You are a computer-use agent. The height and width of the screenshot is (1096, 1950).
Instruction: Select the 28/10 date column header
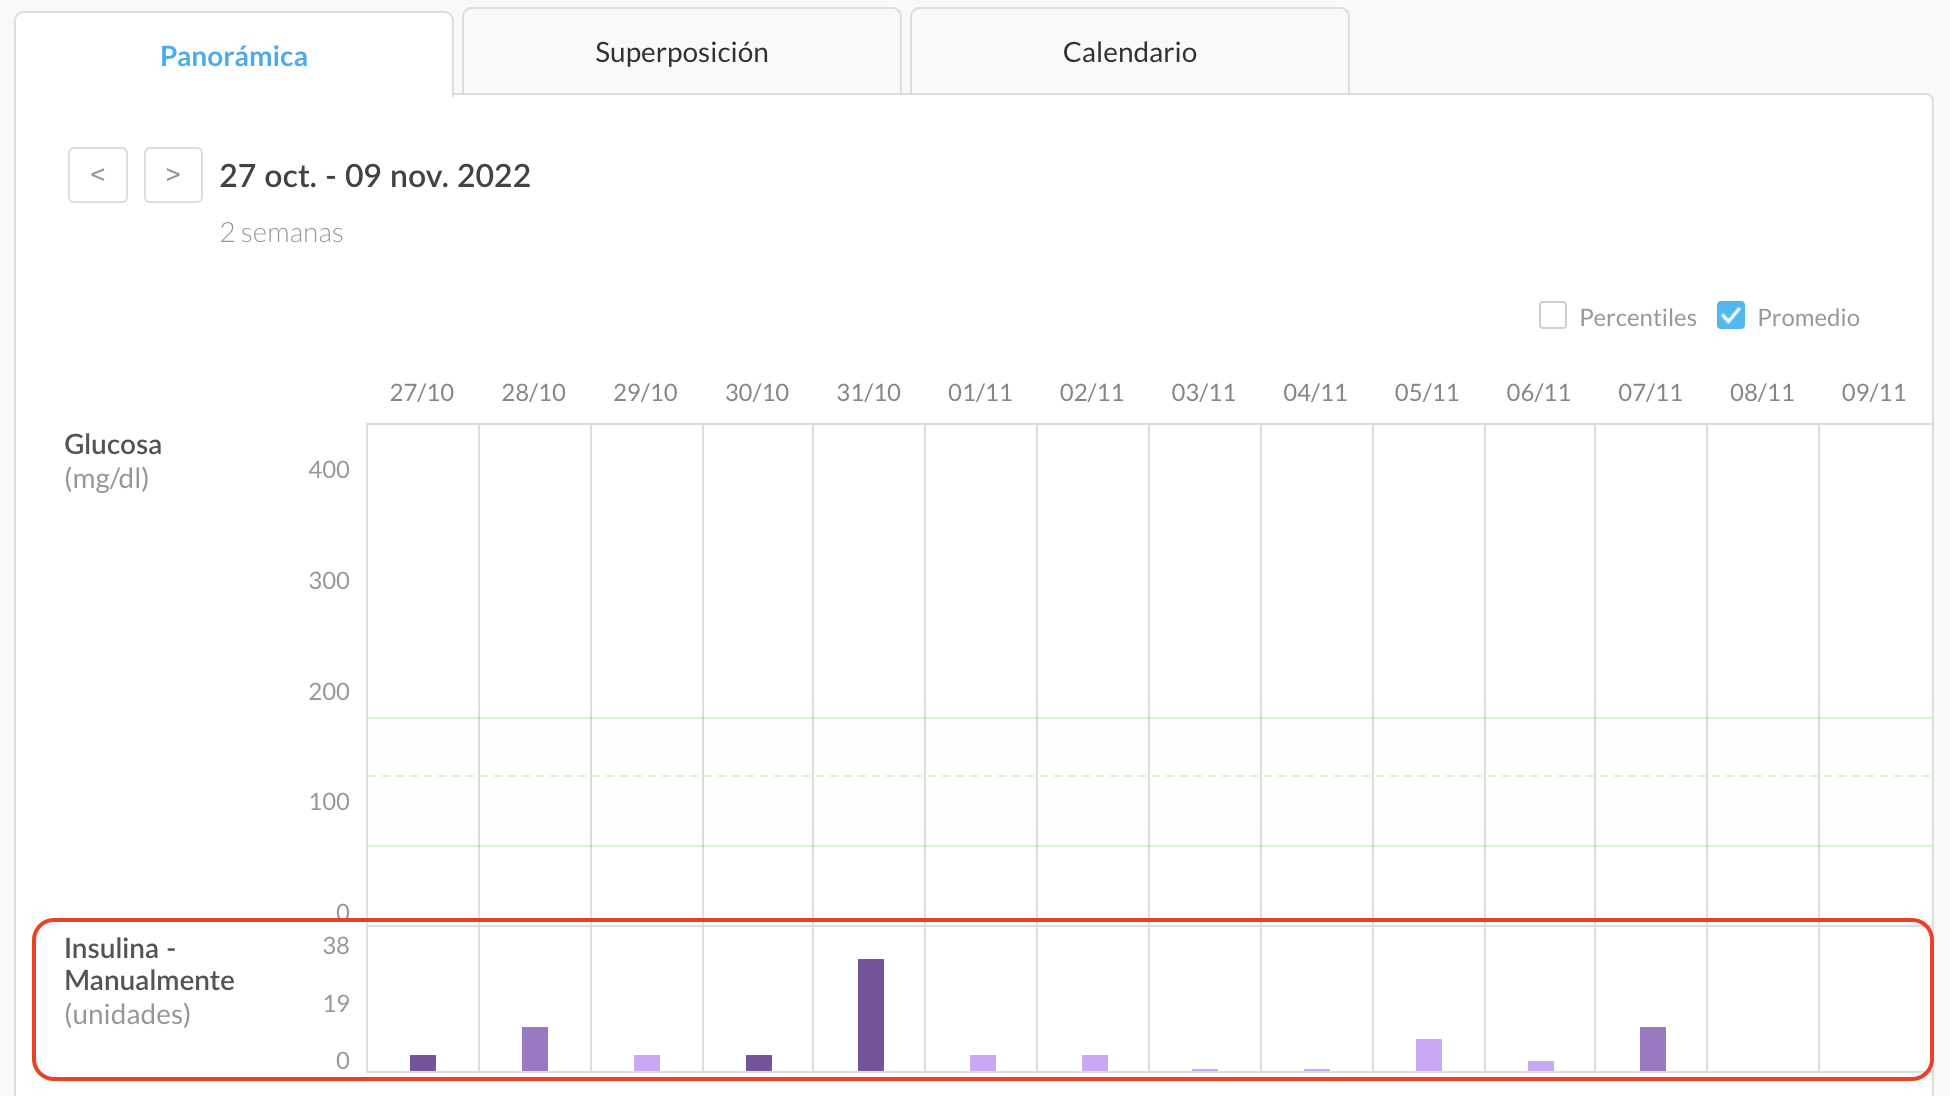coord(534,392)
